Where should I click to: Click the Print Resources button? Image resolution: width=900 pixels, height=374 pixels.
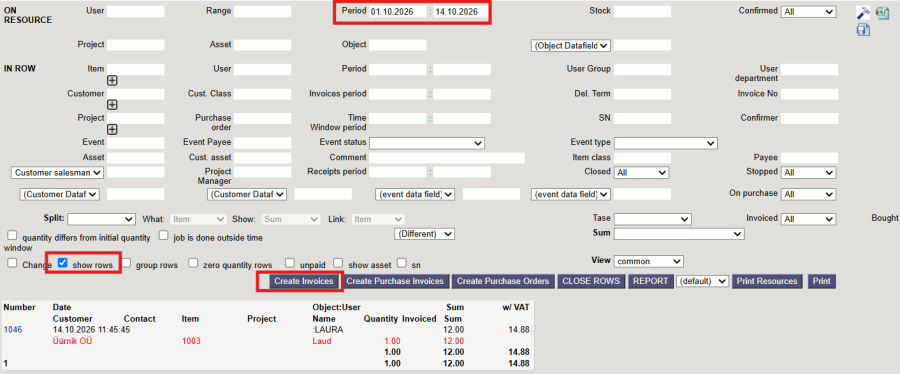pos(767,281)
